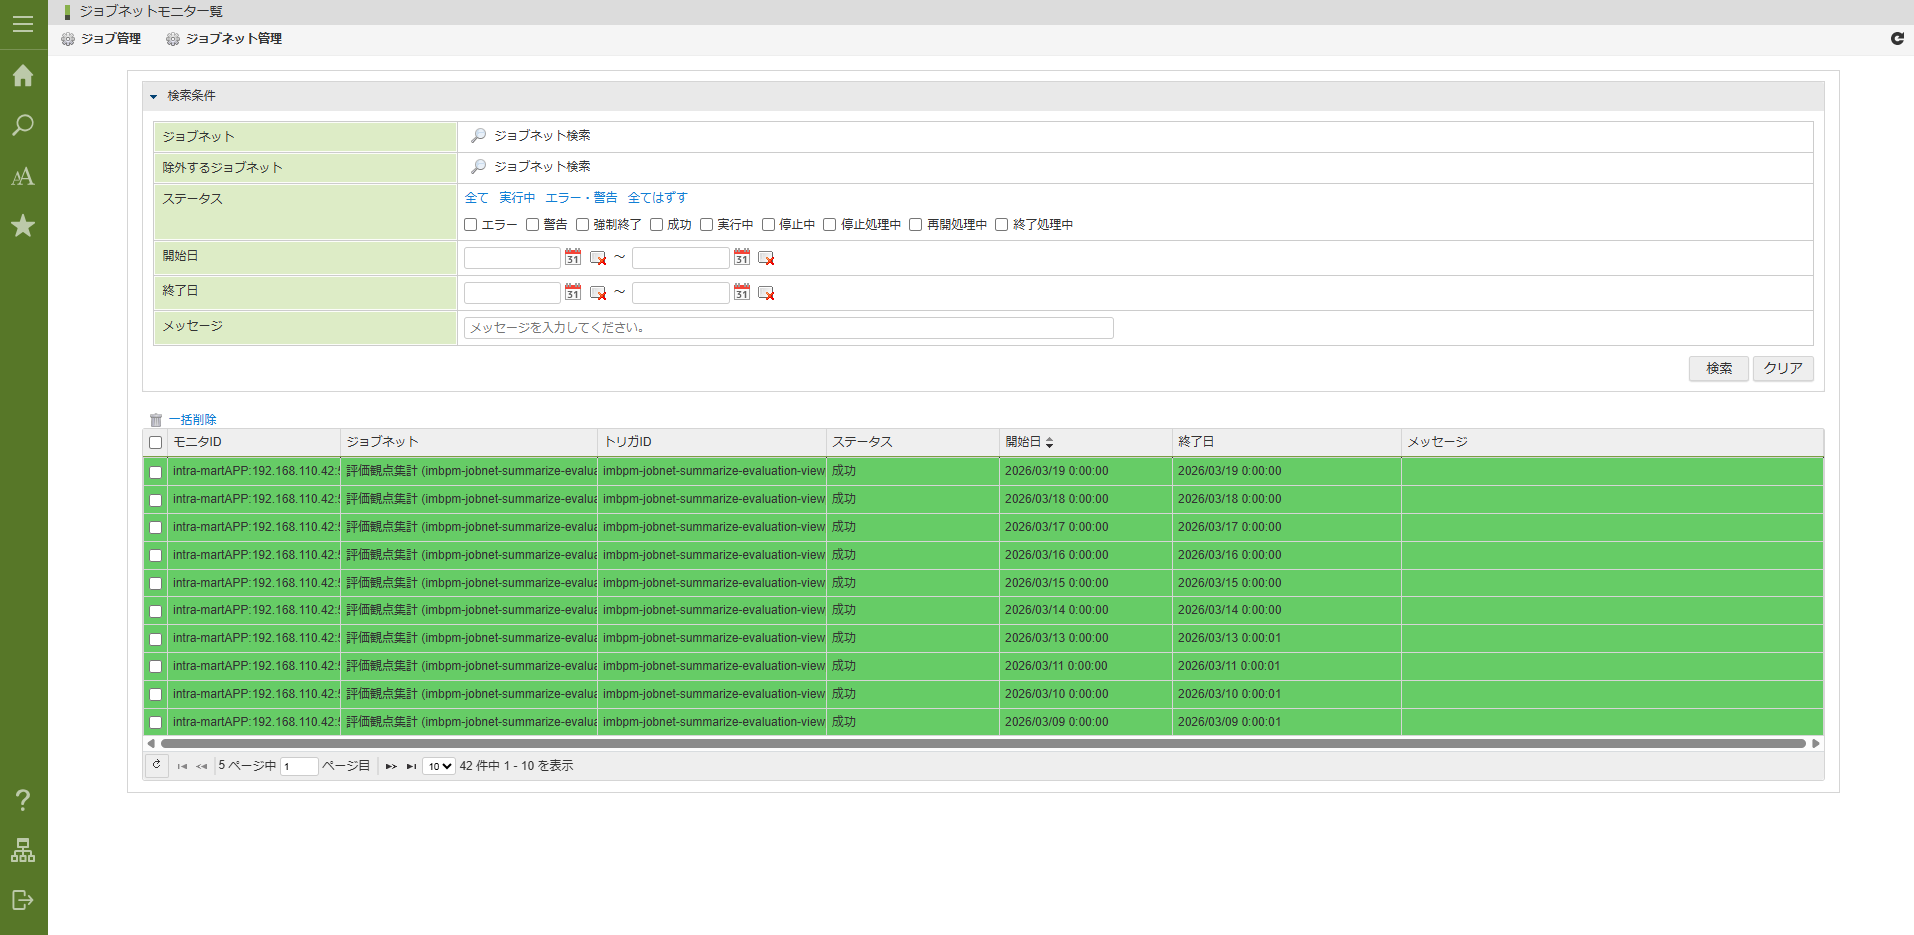Toggle the select-all checkbox in table header
The height and width of the screenshot is (935, 1914).
click(156, 442)
